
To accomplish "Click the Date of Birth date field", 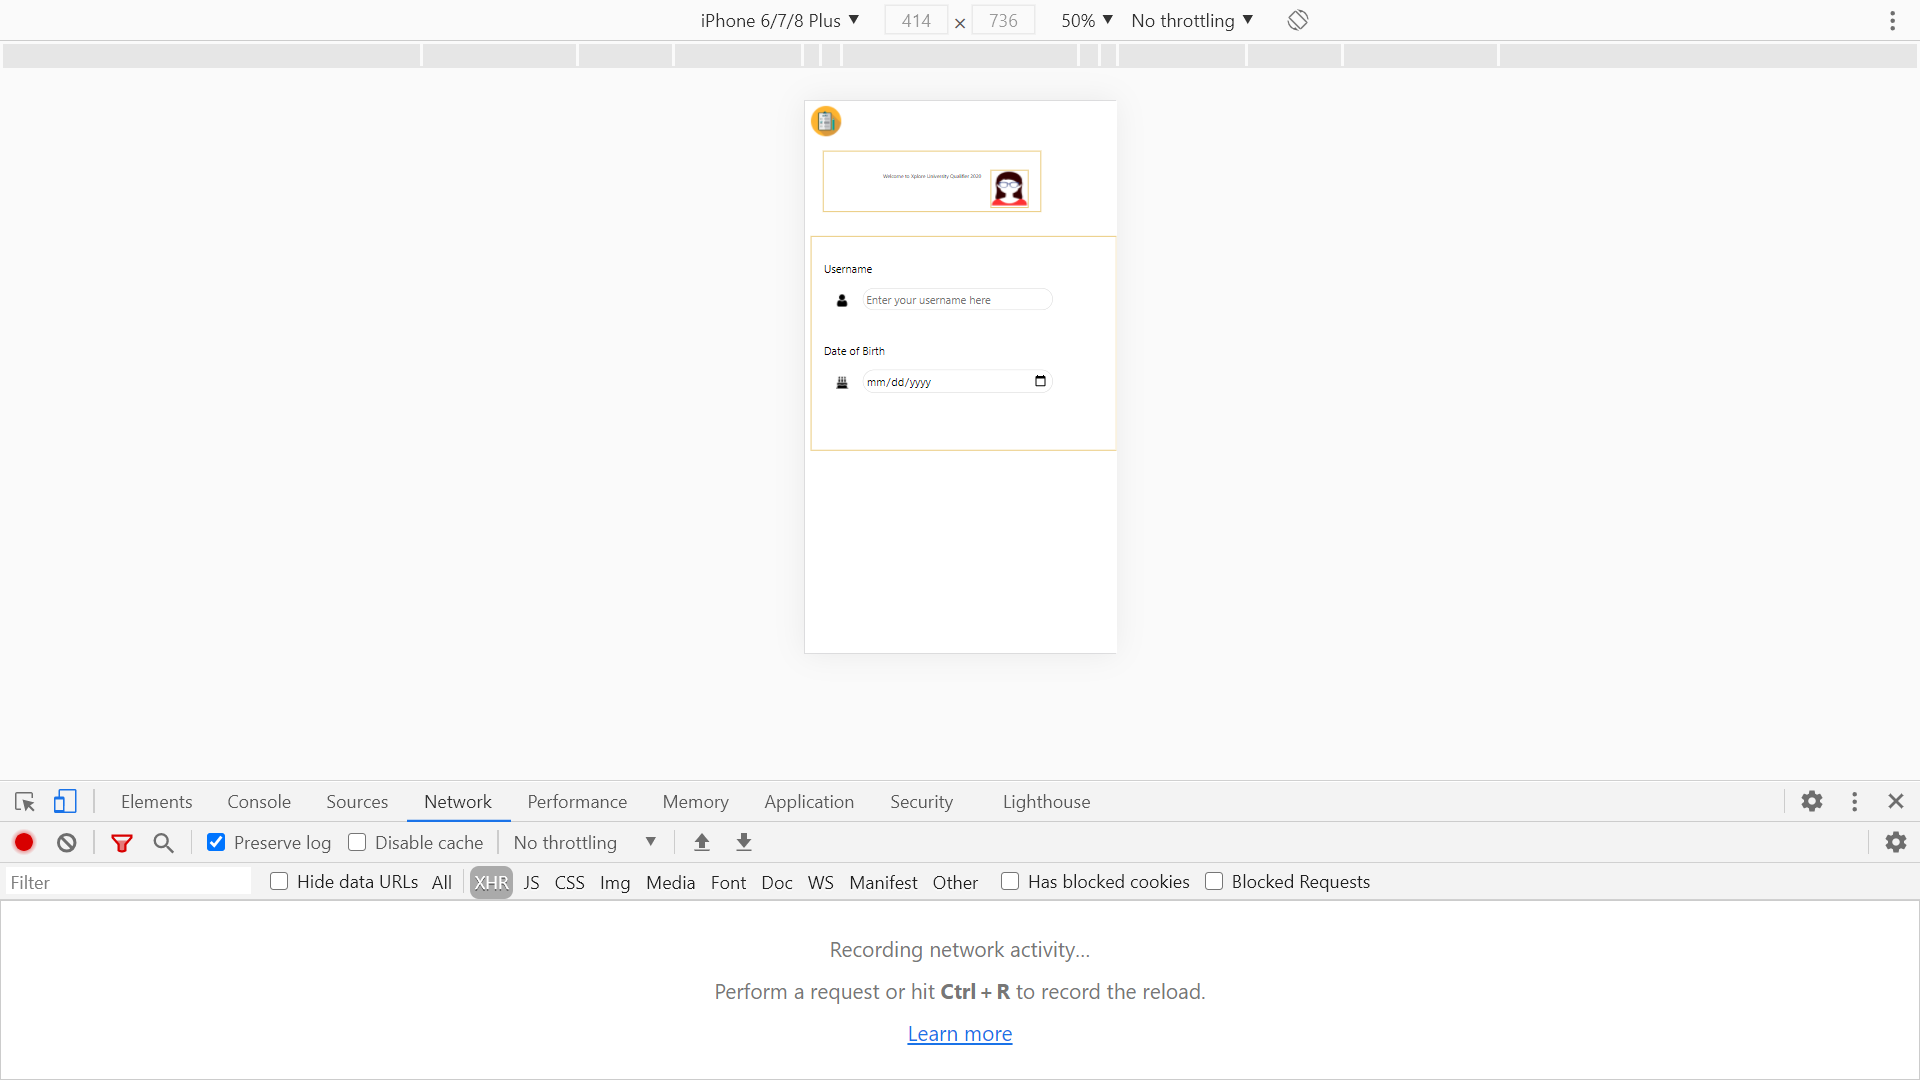I will pyautogui.click(x=957, y=382).
